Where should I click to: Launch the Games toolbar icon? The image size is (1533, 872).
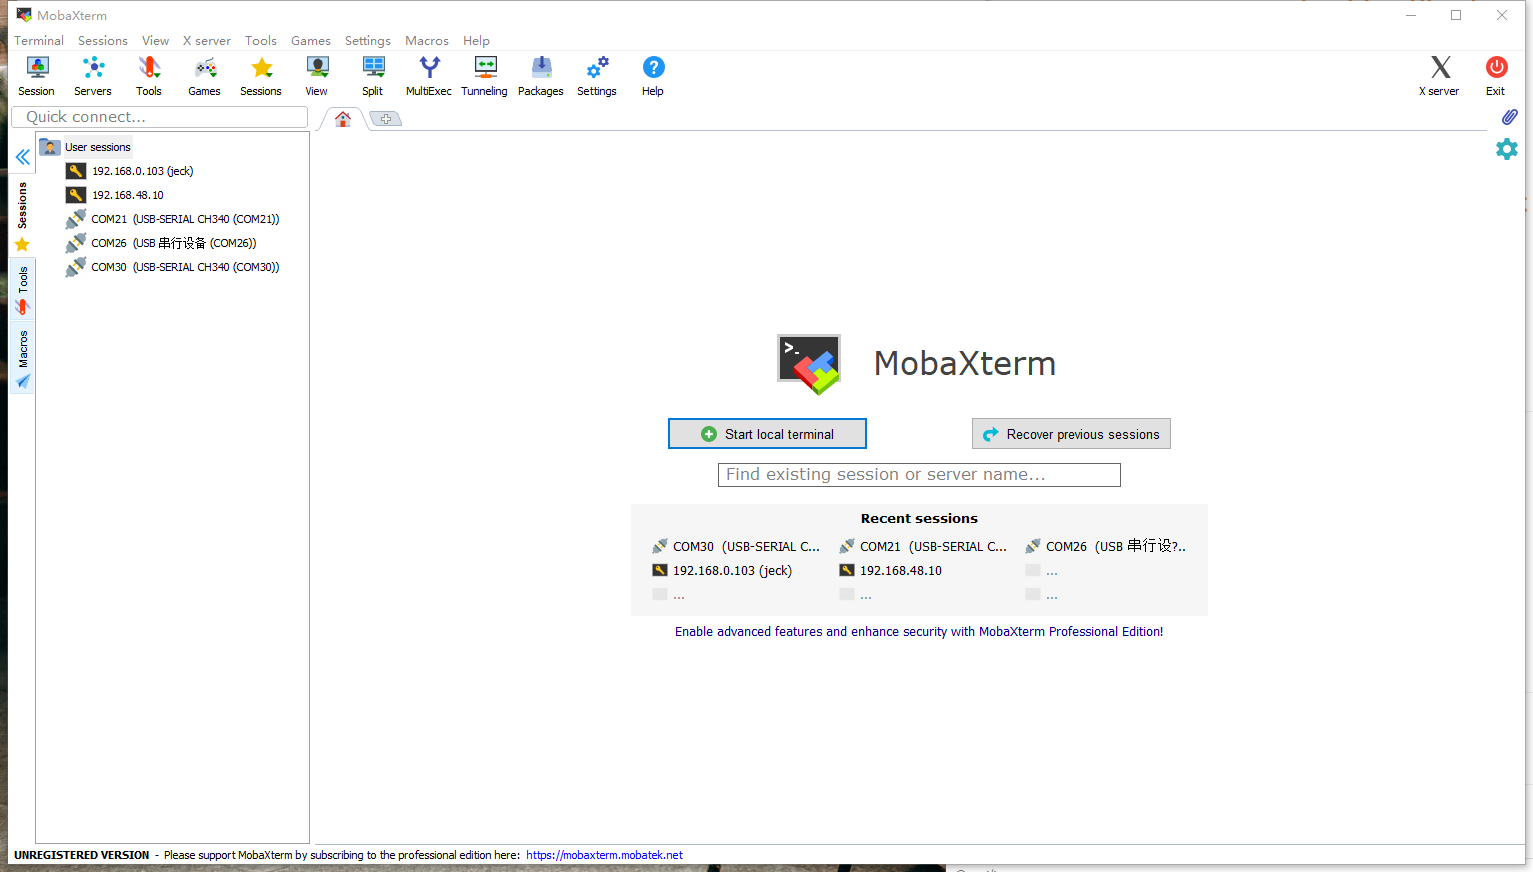click(x=205, y=76)
